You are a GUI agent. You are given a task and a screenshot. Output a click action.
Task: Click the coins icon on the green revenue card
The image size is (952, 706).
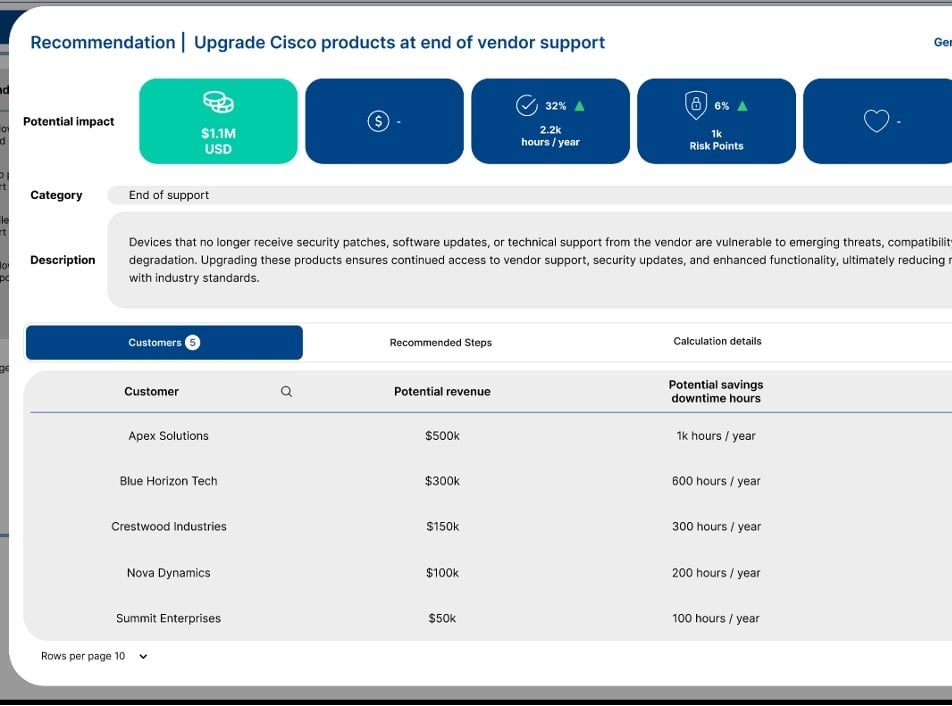(x=218, y=102)
